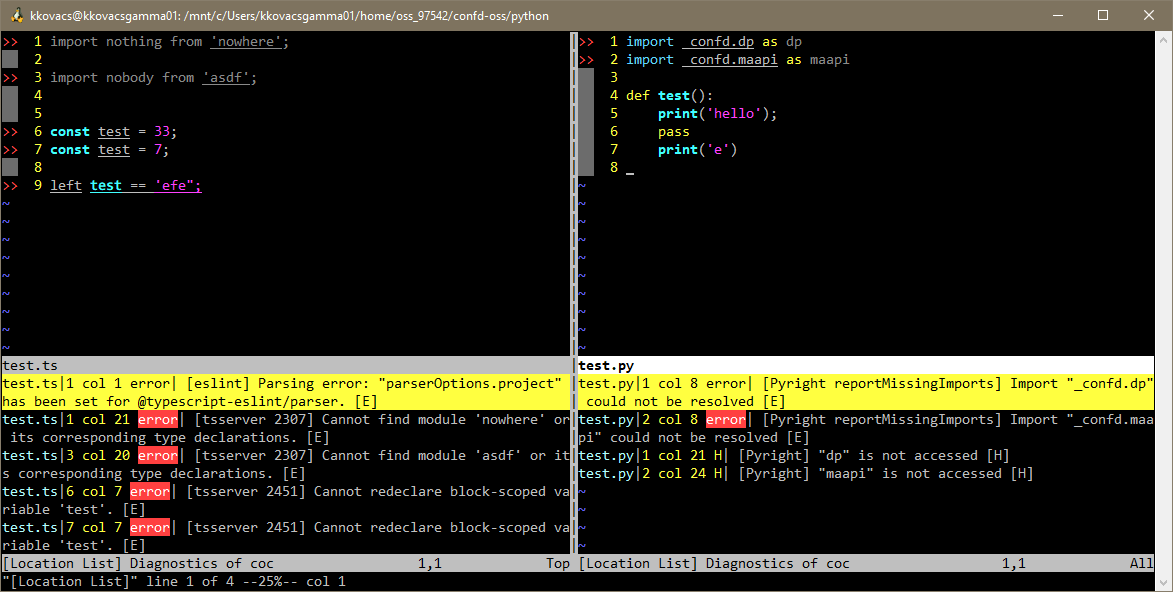Image resolution: width=1173 pixels, height=592 pixels.
Task: Click the sign marker on test.ts line 9
Action: [8, 185]
